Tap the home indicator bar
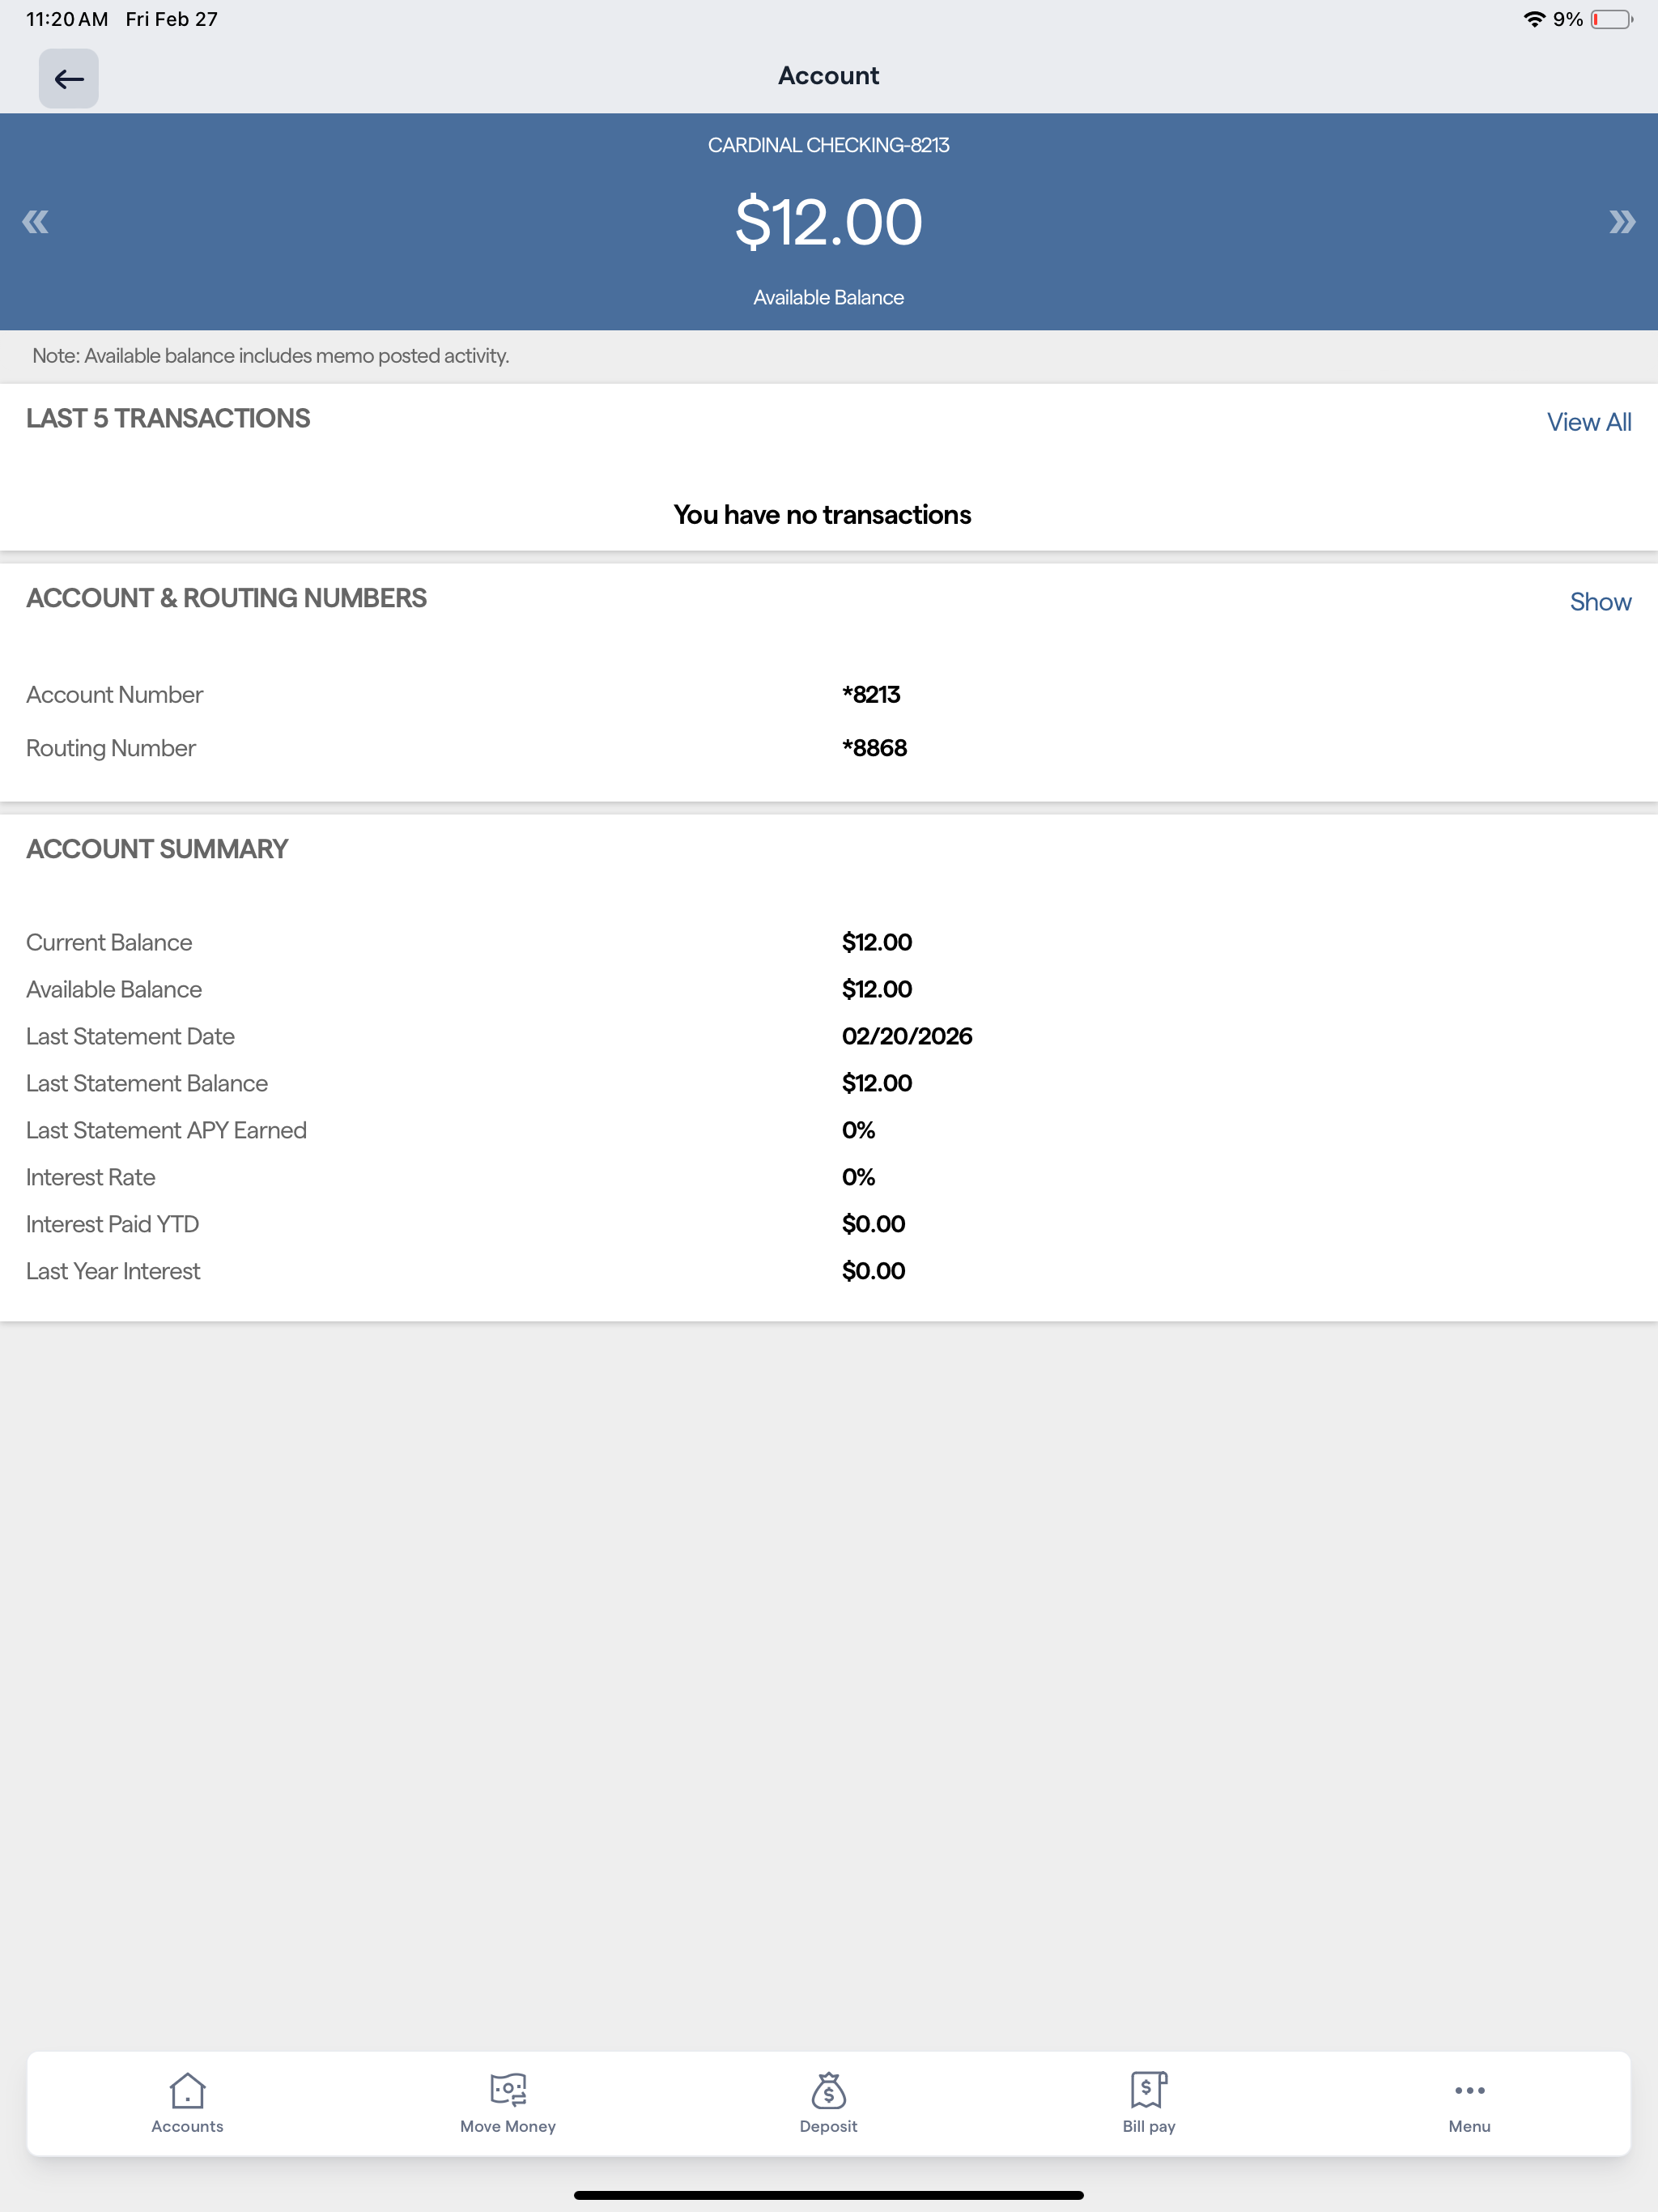This screenshot has width=1658, height=2212. coord(829,2195)
